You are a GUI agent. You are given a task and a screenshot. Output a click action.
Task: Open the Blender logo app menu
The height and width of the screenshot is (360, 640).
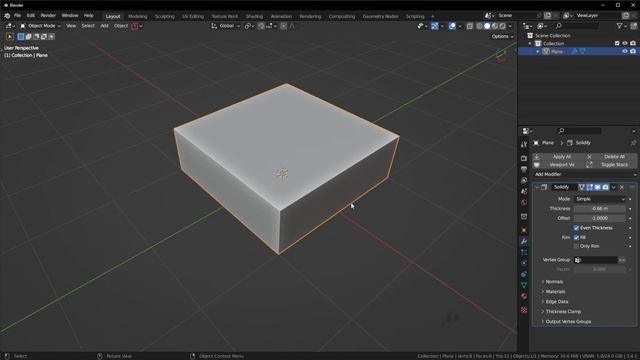tap(7, 16)
